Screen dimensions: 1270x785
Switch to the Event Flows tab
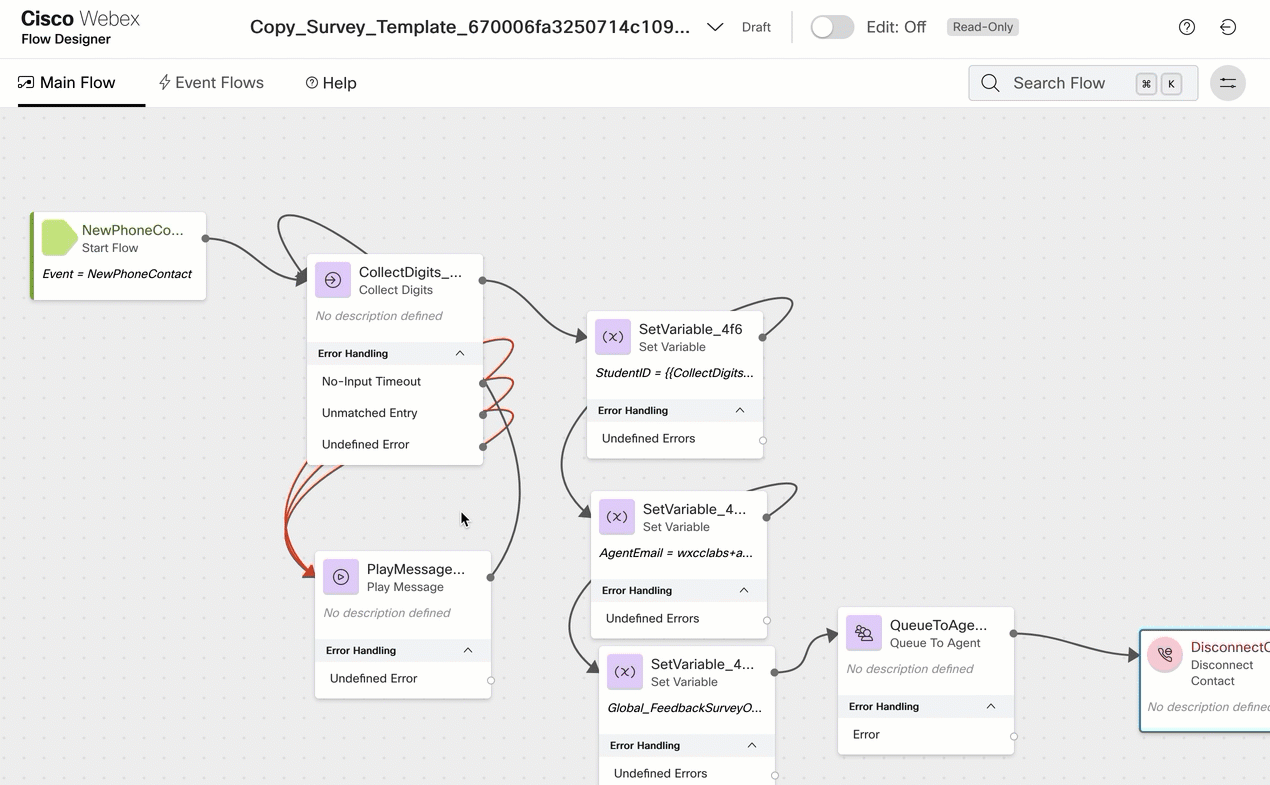211,83
